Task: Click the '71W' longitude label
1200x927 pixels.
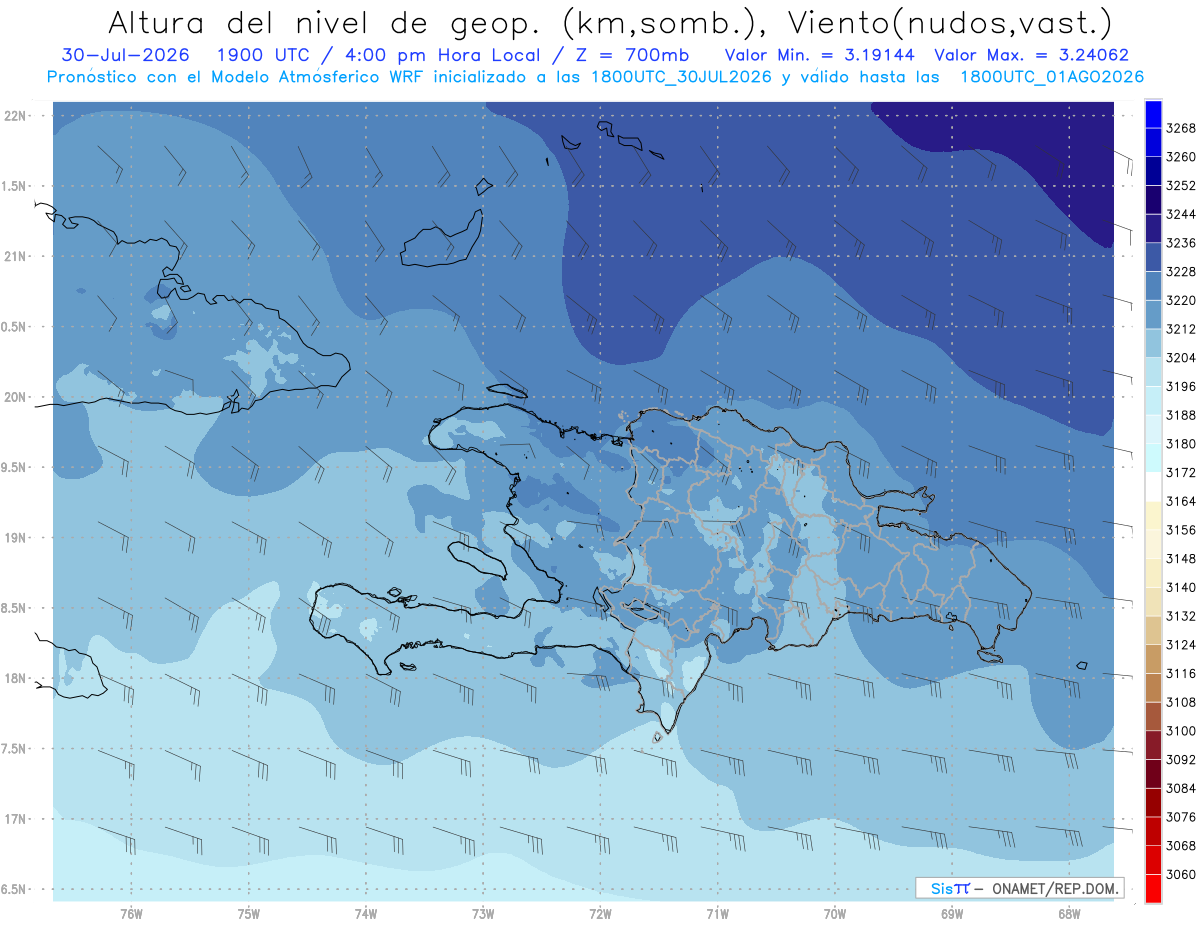Action: pos(717,913)
